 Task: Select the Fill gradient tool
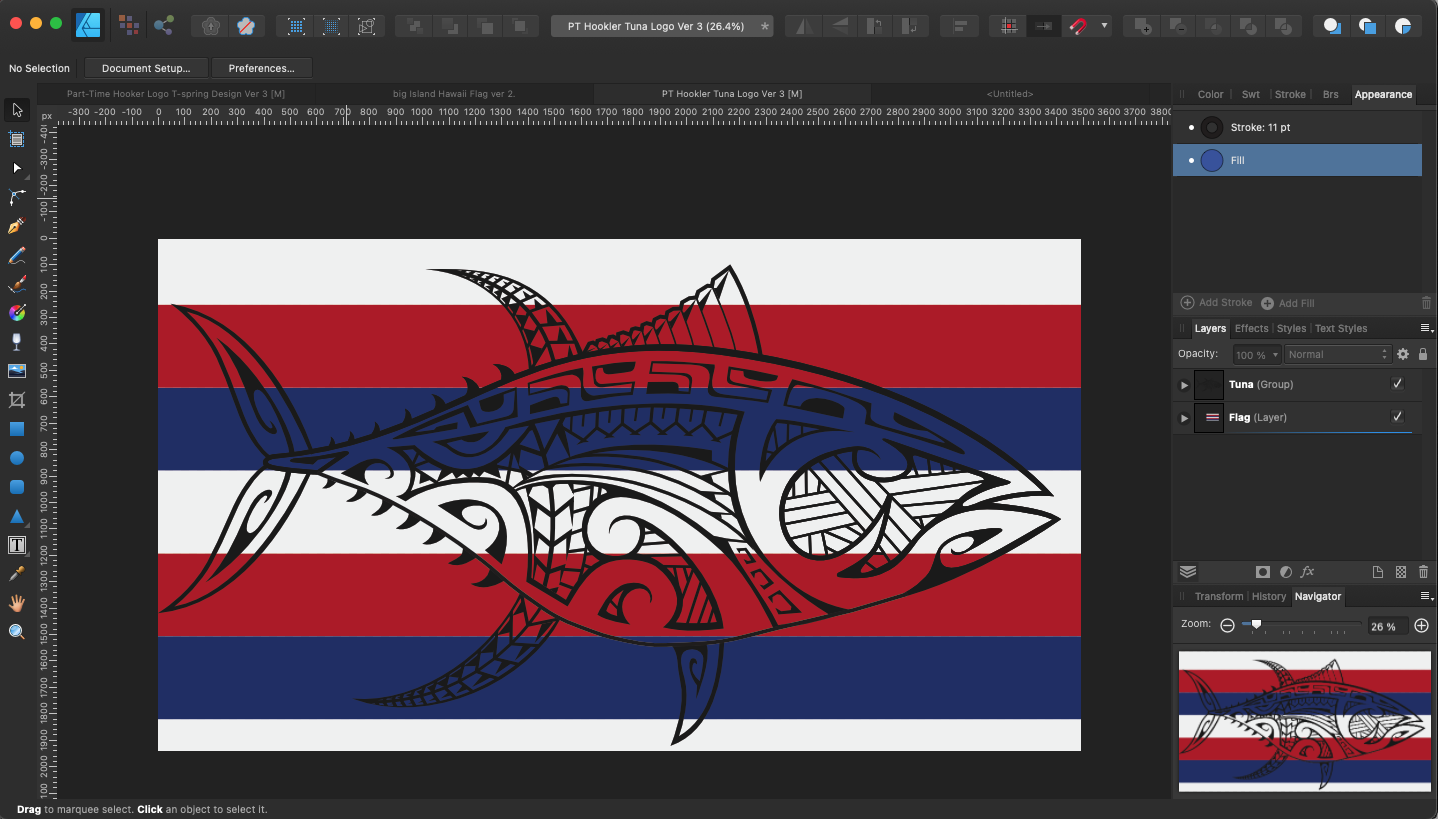(x=17, y=313)
